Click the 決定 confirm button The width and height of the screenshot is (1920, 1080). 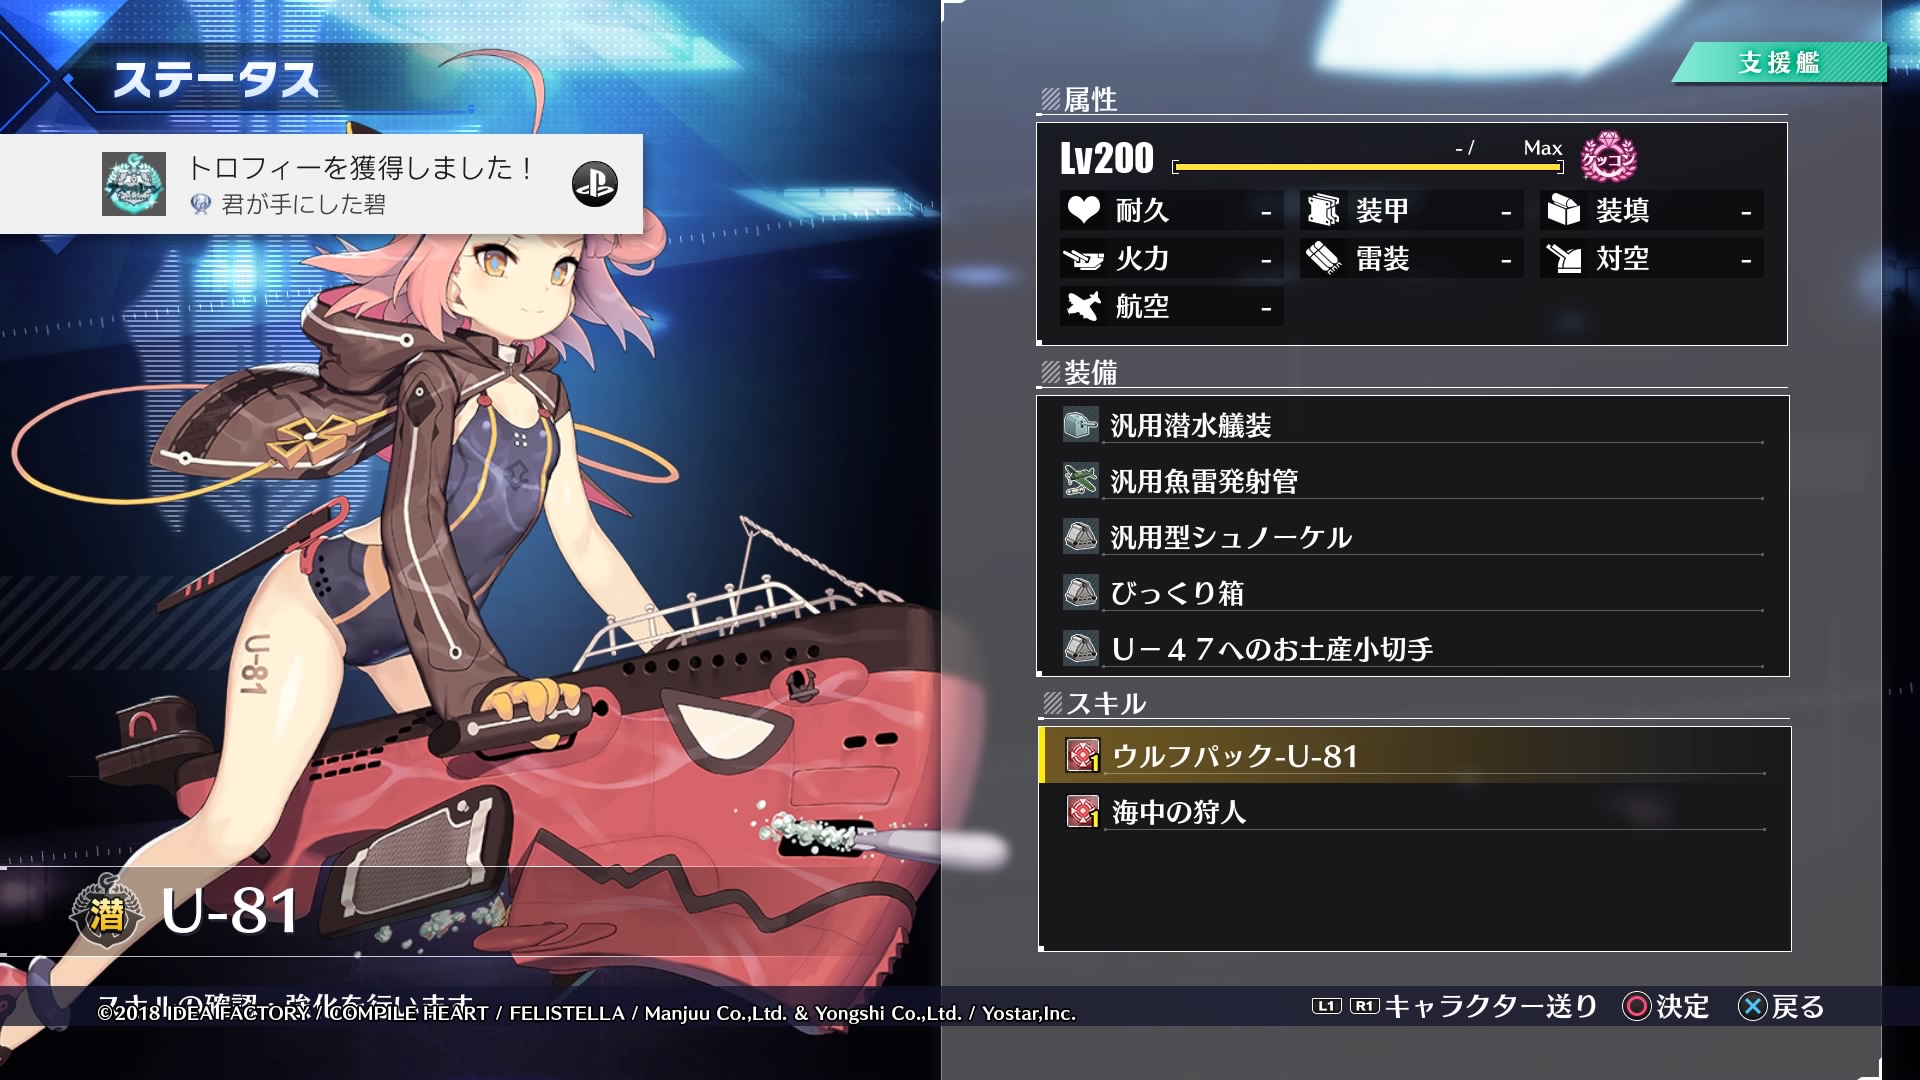pyautogui.click(x=1666, y=1007)
